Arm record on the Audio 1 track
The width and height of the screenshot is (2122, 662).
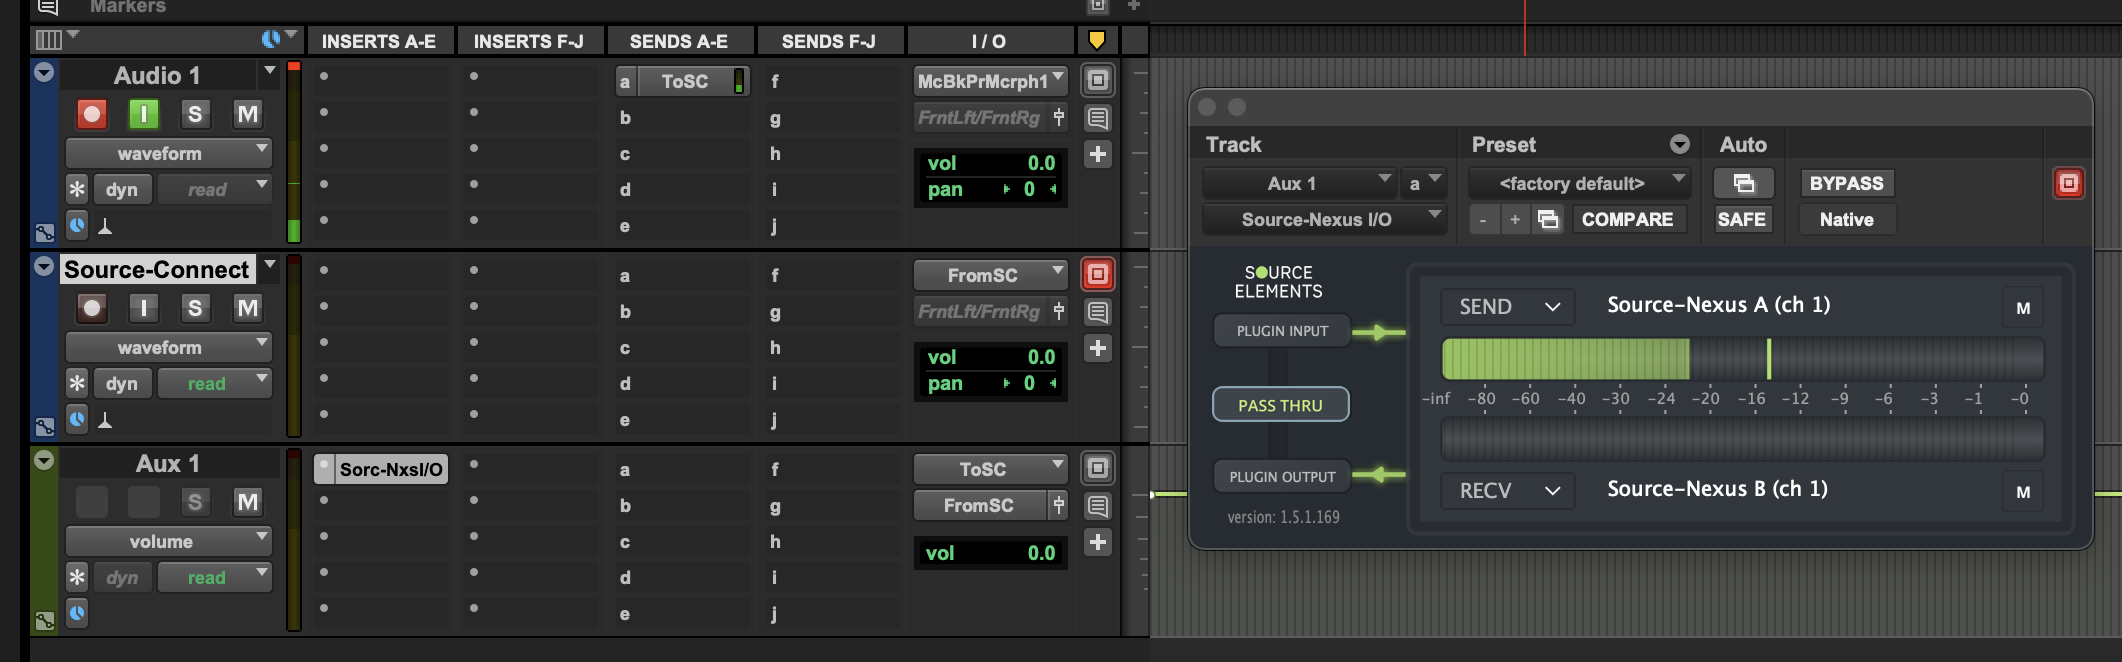coord(92,114)
